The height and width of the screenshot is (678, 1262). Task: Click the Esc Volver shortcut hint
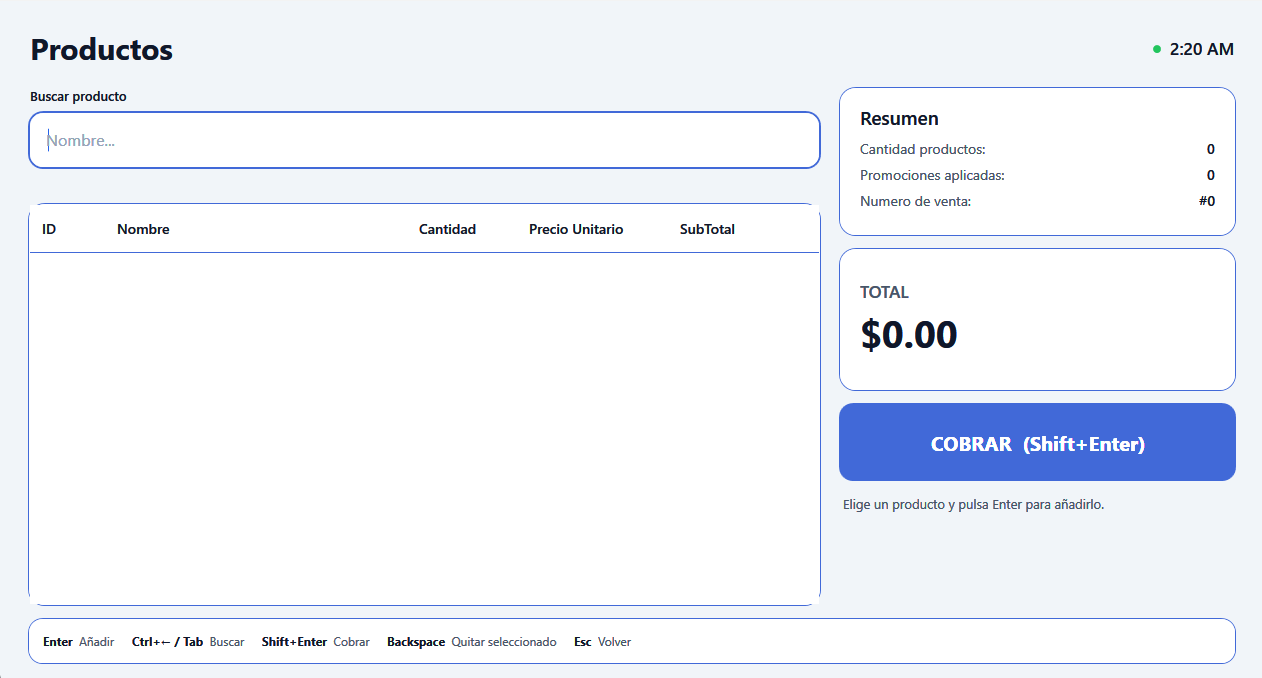point(603,642)
